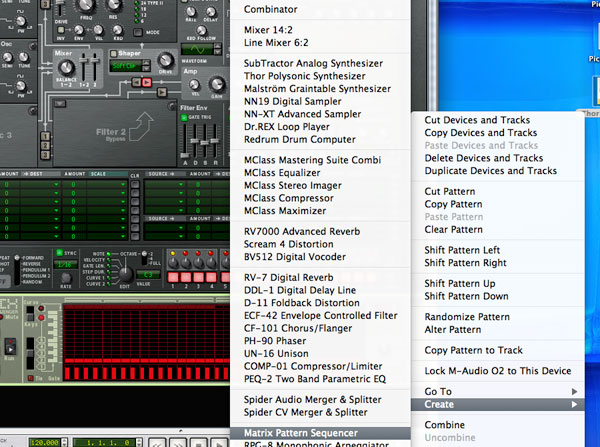
Task: Click the Shaper mode down arrow
Action: point(146,69)
